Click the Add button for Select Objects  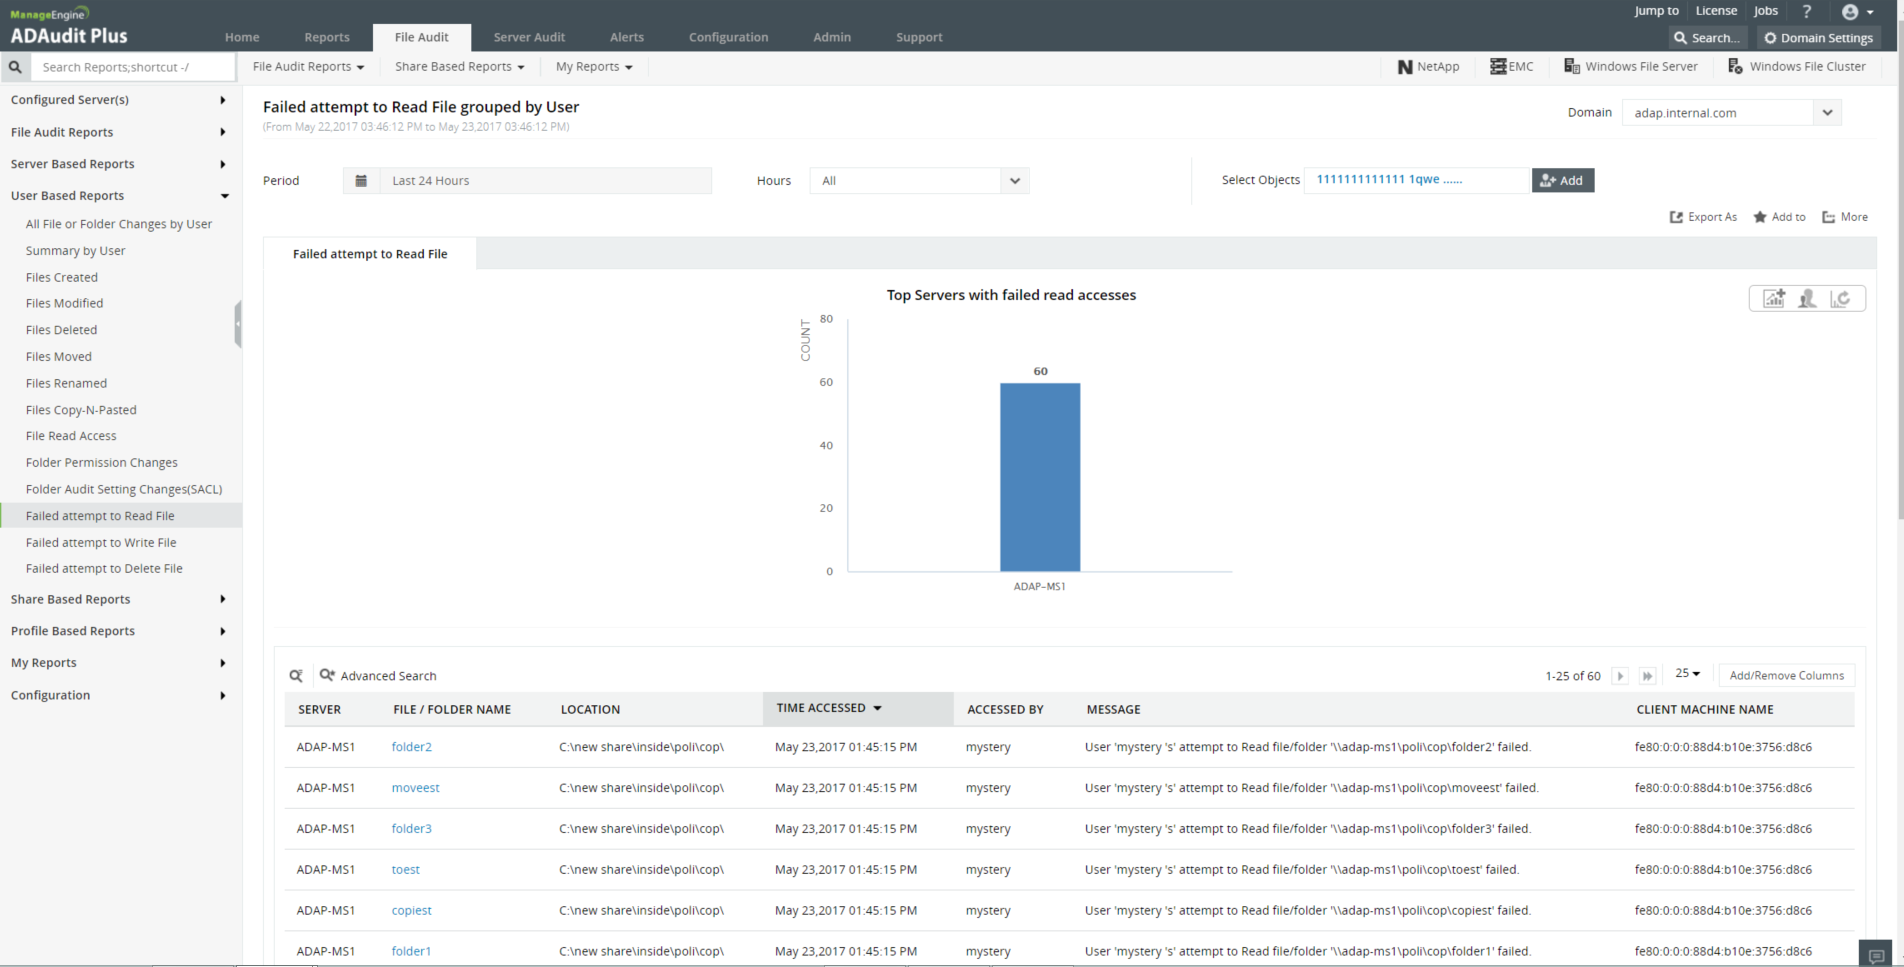click(x=1562, y=181)
